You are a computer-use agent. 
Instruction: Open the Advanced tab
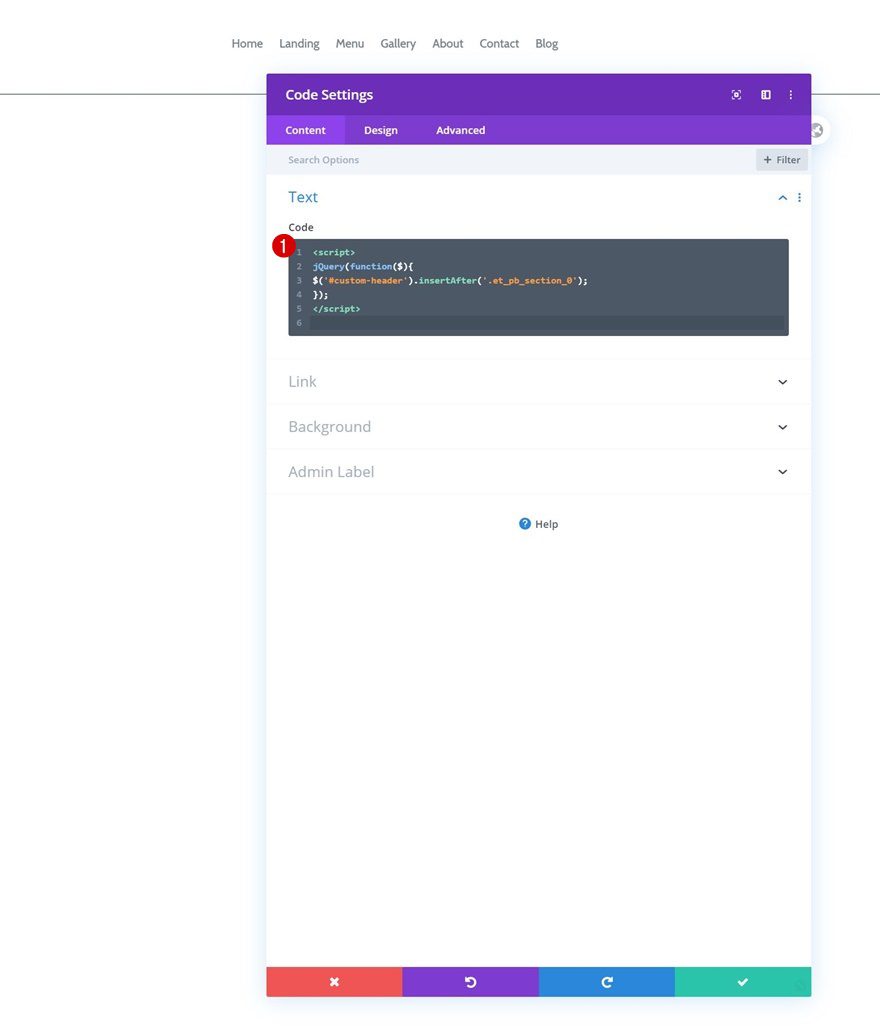point(460,130)
